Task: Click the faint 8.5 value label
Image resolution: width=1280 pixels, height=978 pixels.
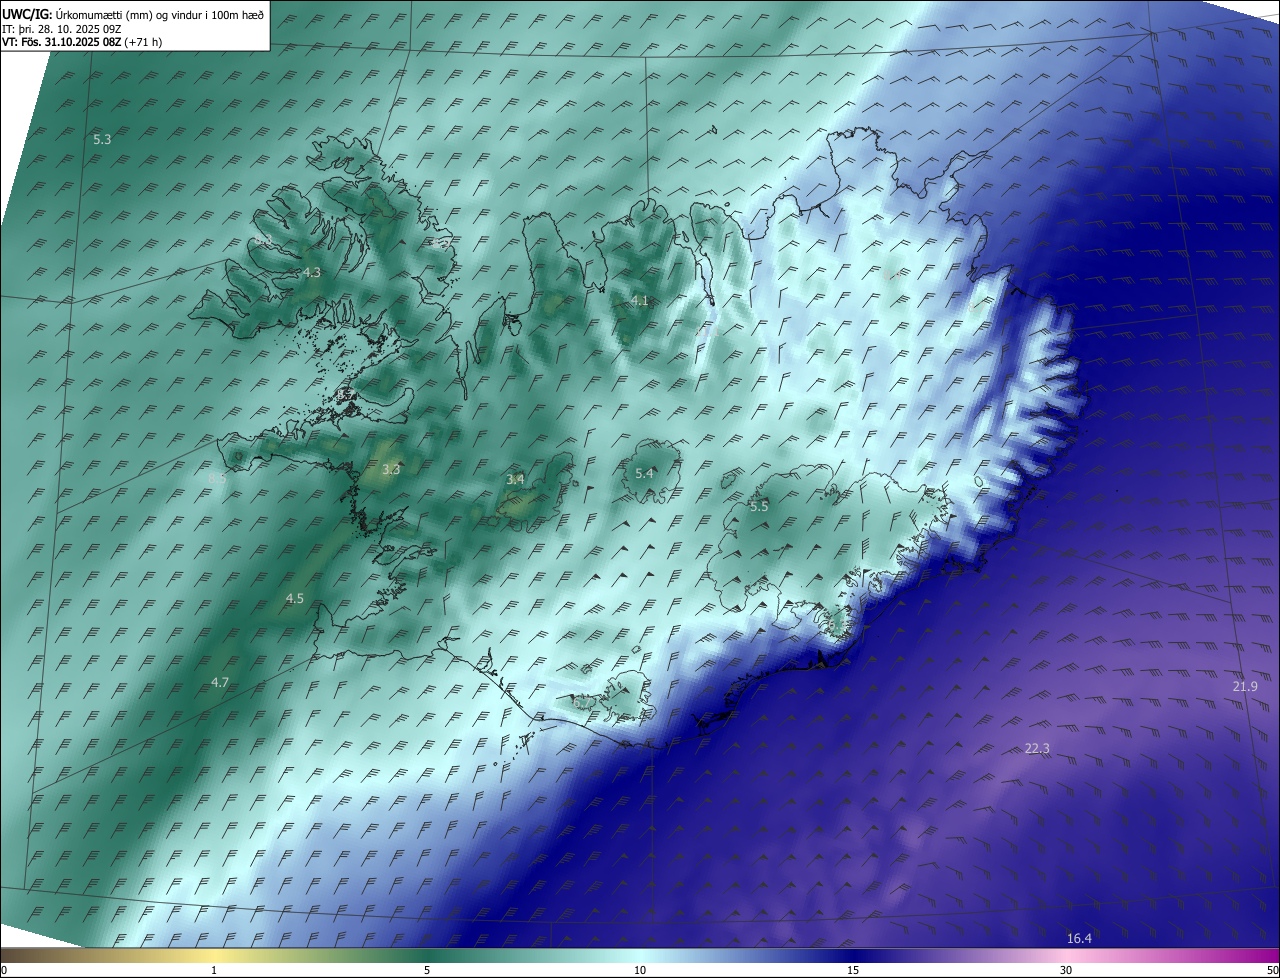Action: pyautogui.click(x=216, y=479)
